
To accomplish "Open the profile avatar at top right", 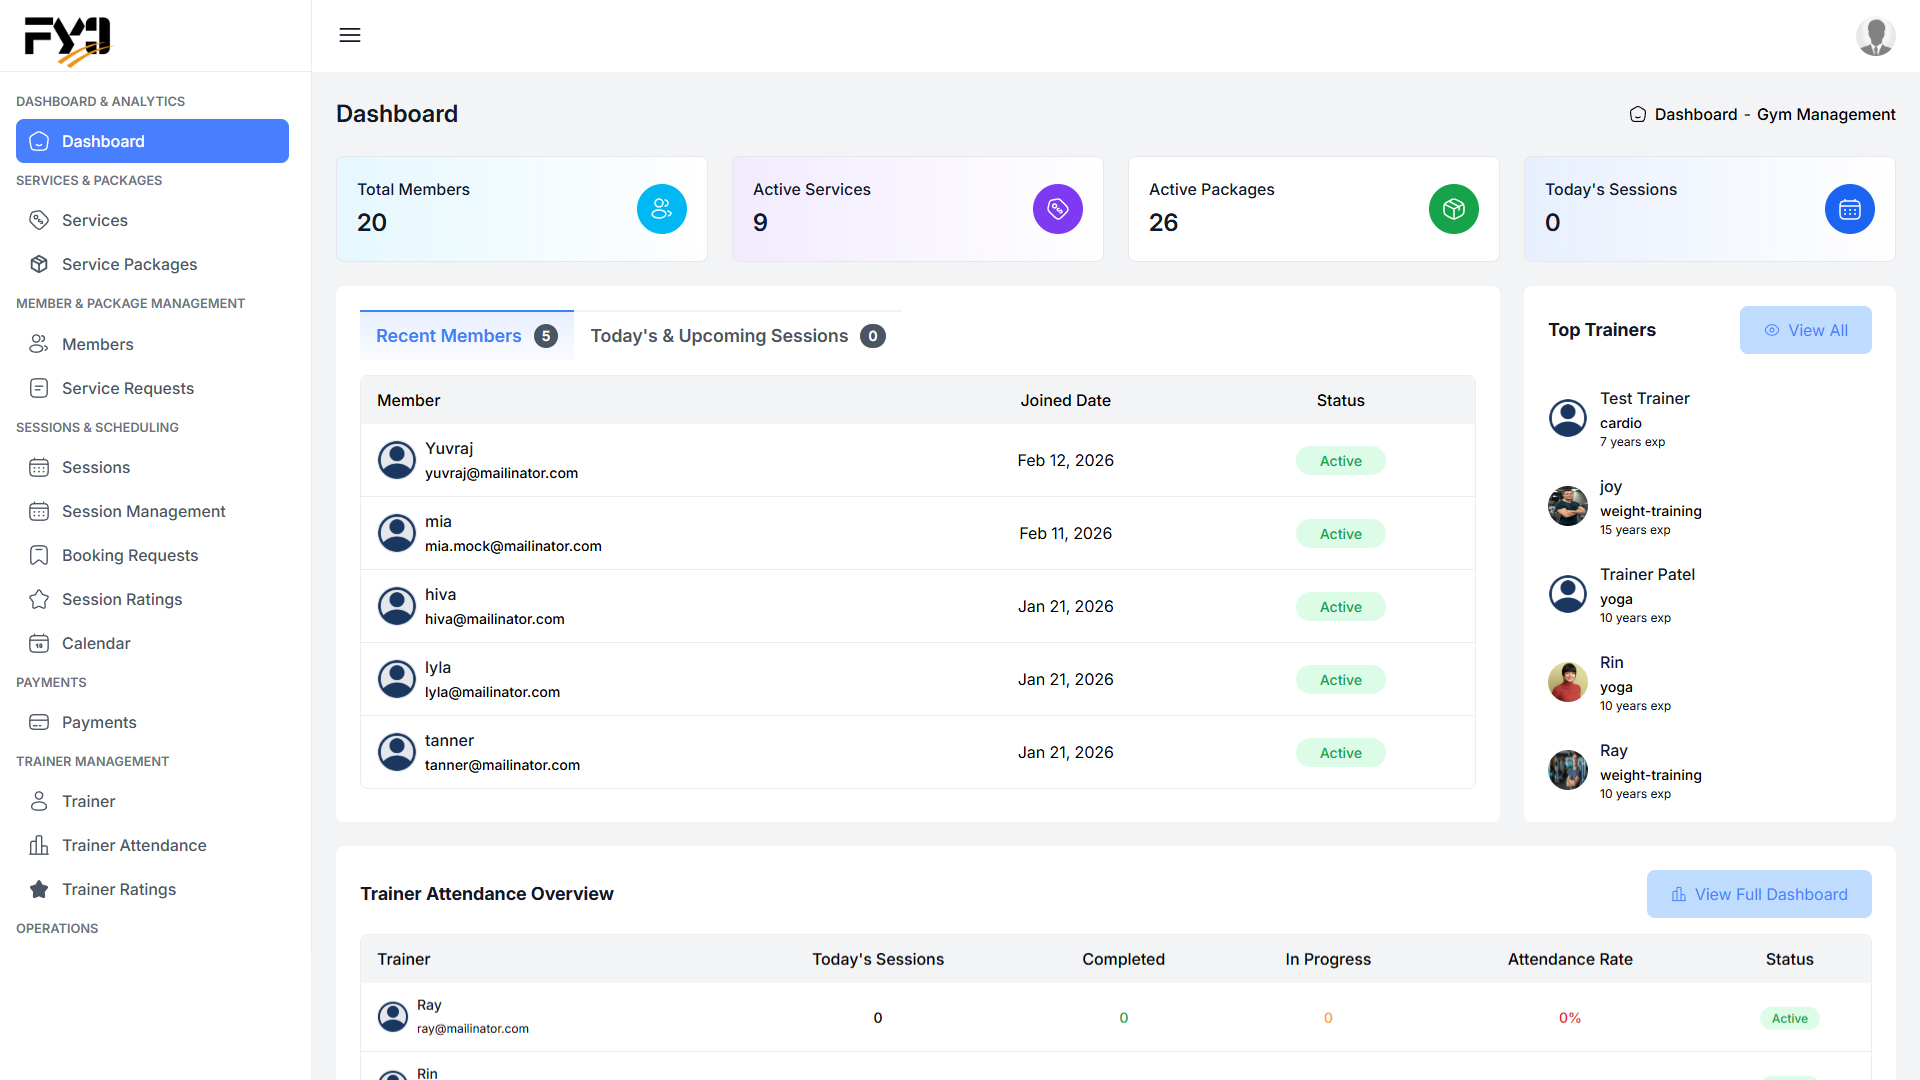I will [x=1876, y=36].
